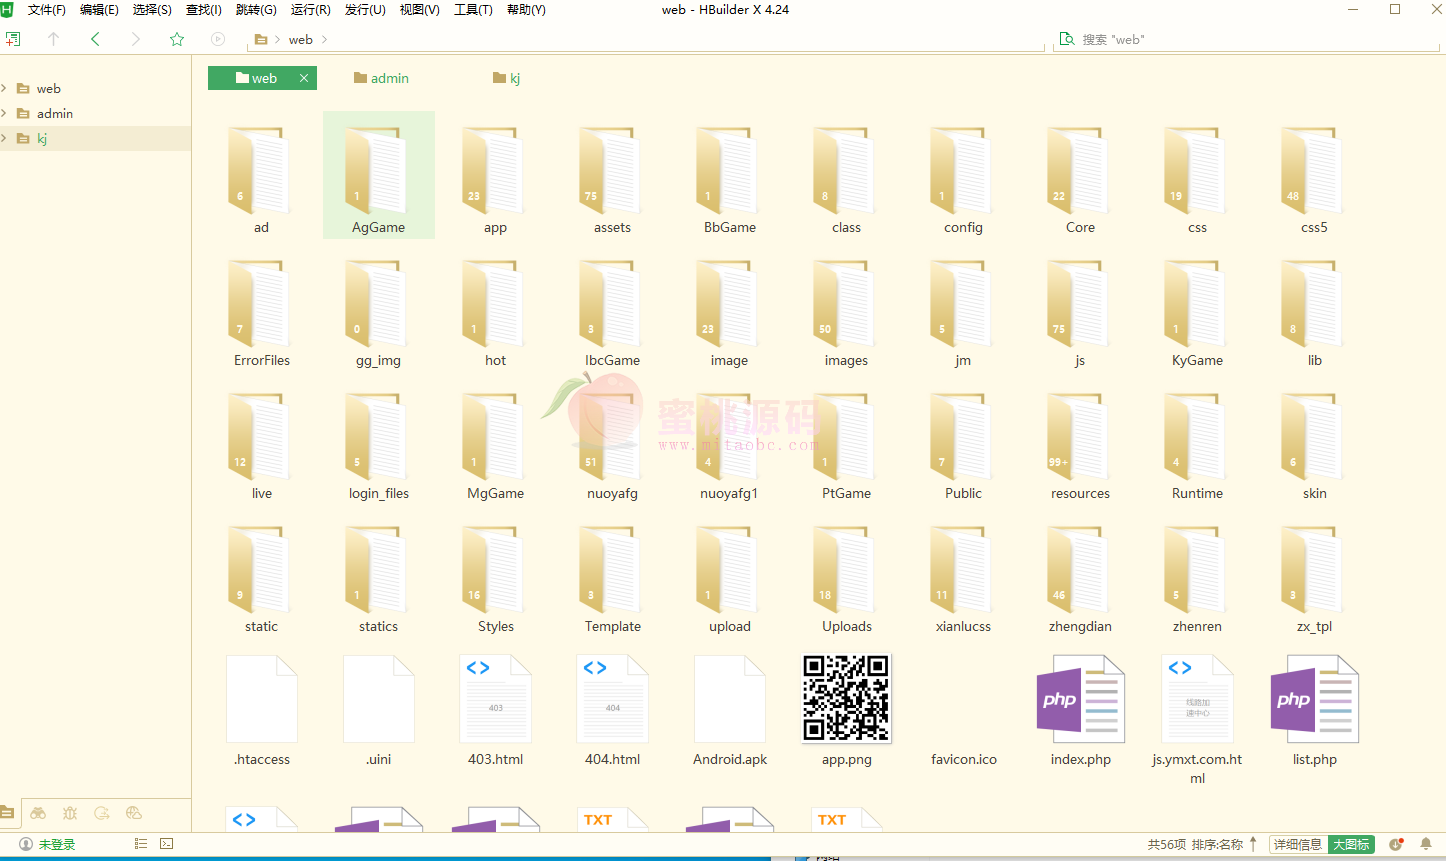Select the app.png QR code thumbnail
Image resolution: width=1446 pixels, height=861 pixels.
pyautogui.click(x=846, y=698)
